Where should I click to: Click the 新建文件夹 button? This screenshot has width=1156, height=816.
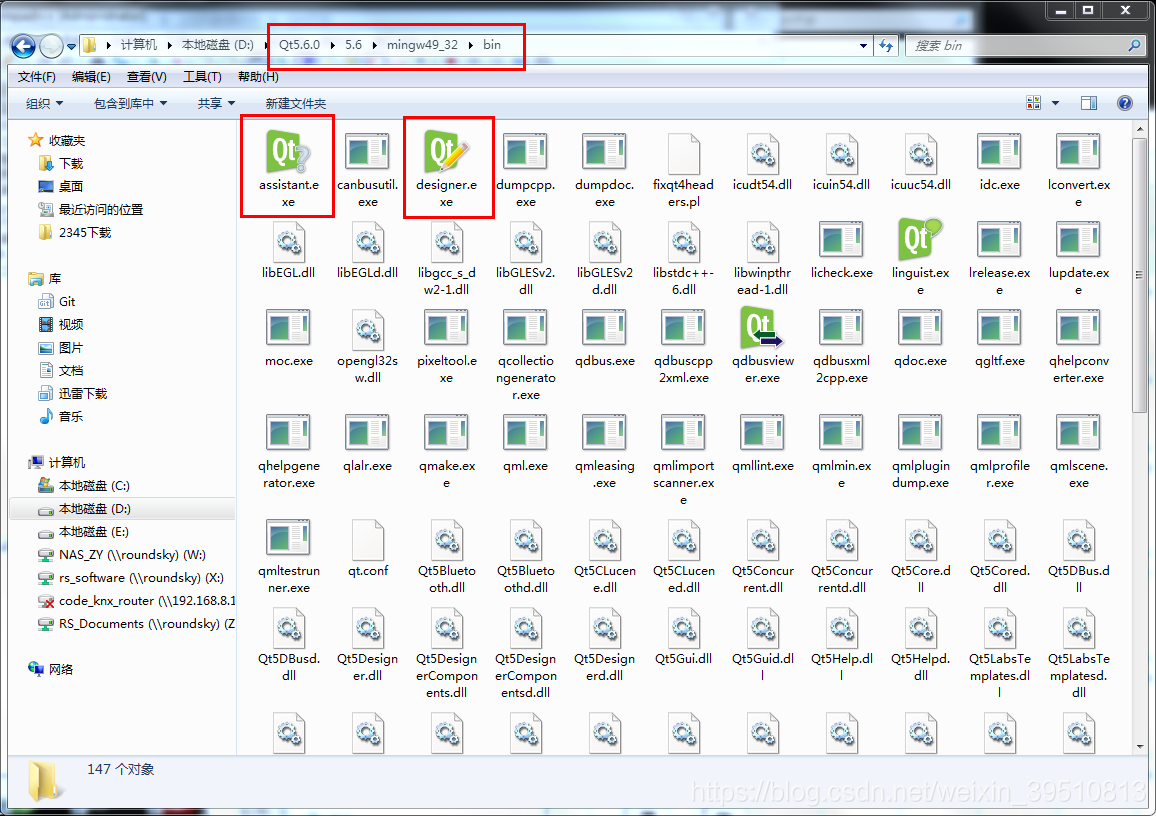point(296,103)
